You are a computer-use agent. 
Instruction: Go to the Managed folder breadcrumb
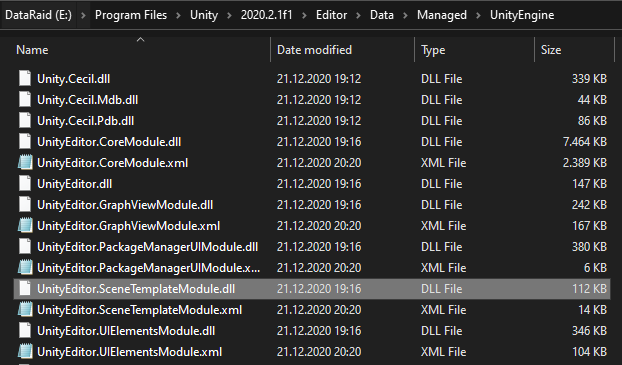tap(442, 15)
